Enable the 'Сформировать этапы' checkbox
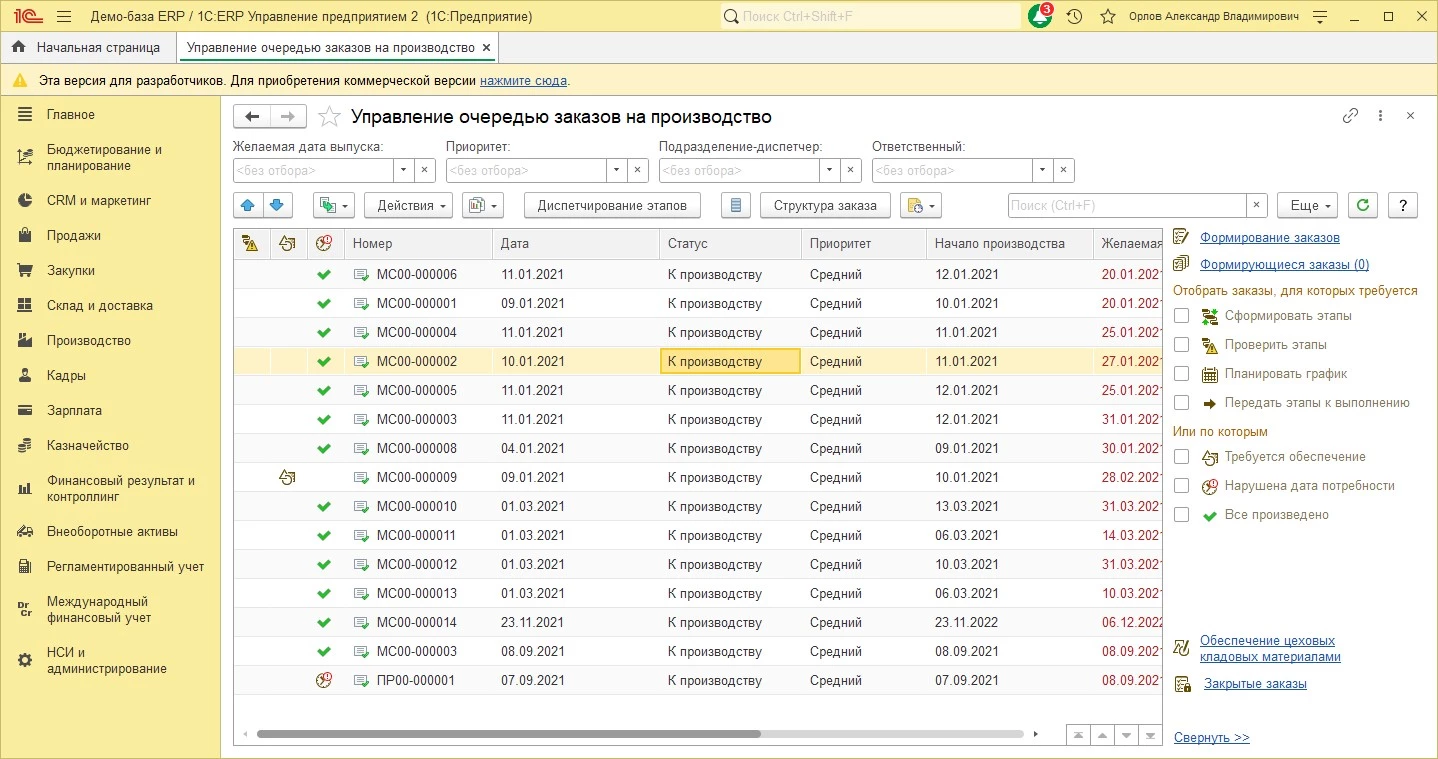This screenshot has height=759, width=1438. point(1182,316)
